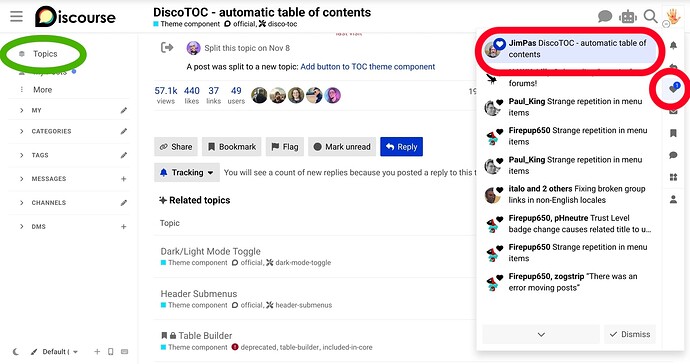
Task: Click the three-dots icon beside More
Action: [22, 89]
